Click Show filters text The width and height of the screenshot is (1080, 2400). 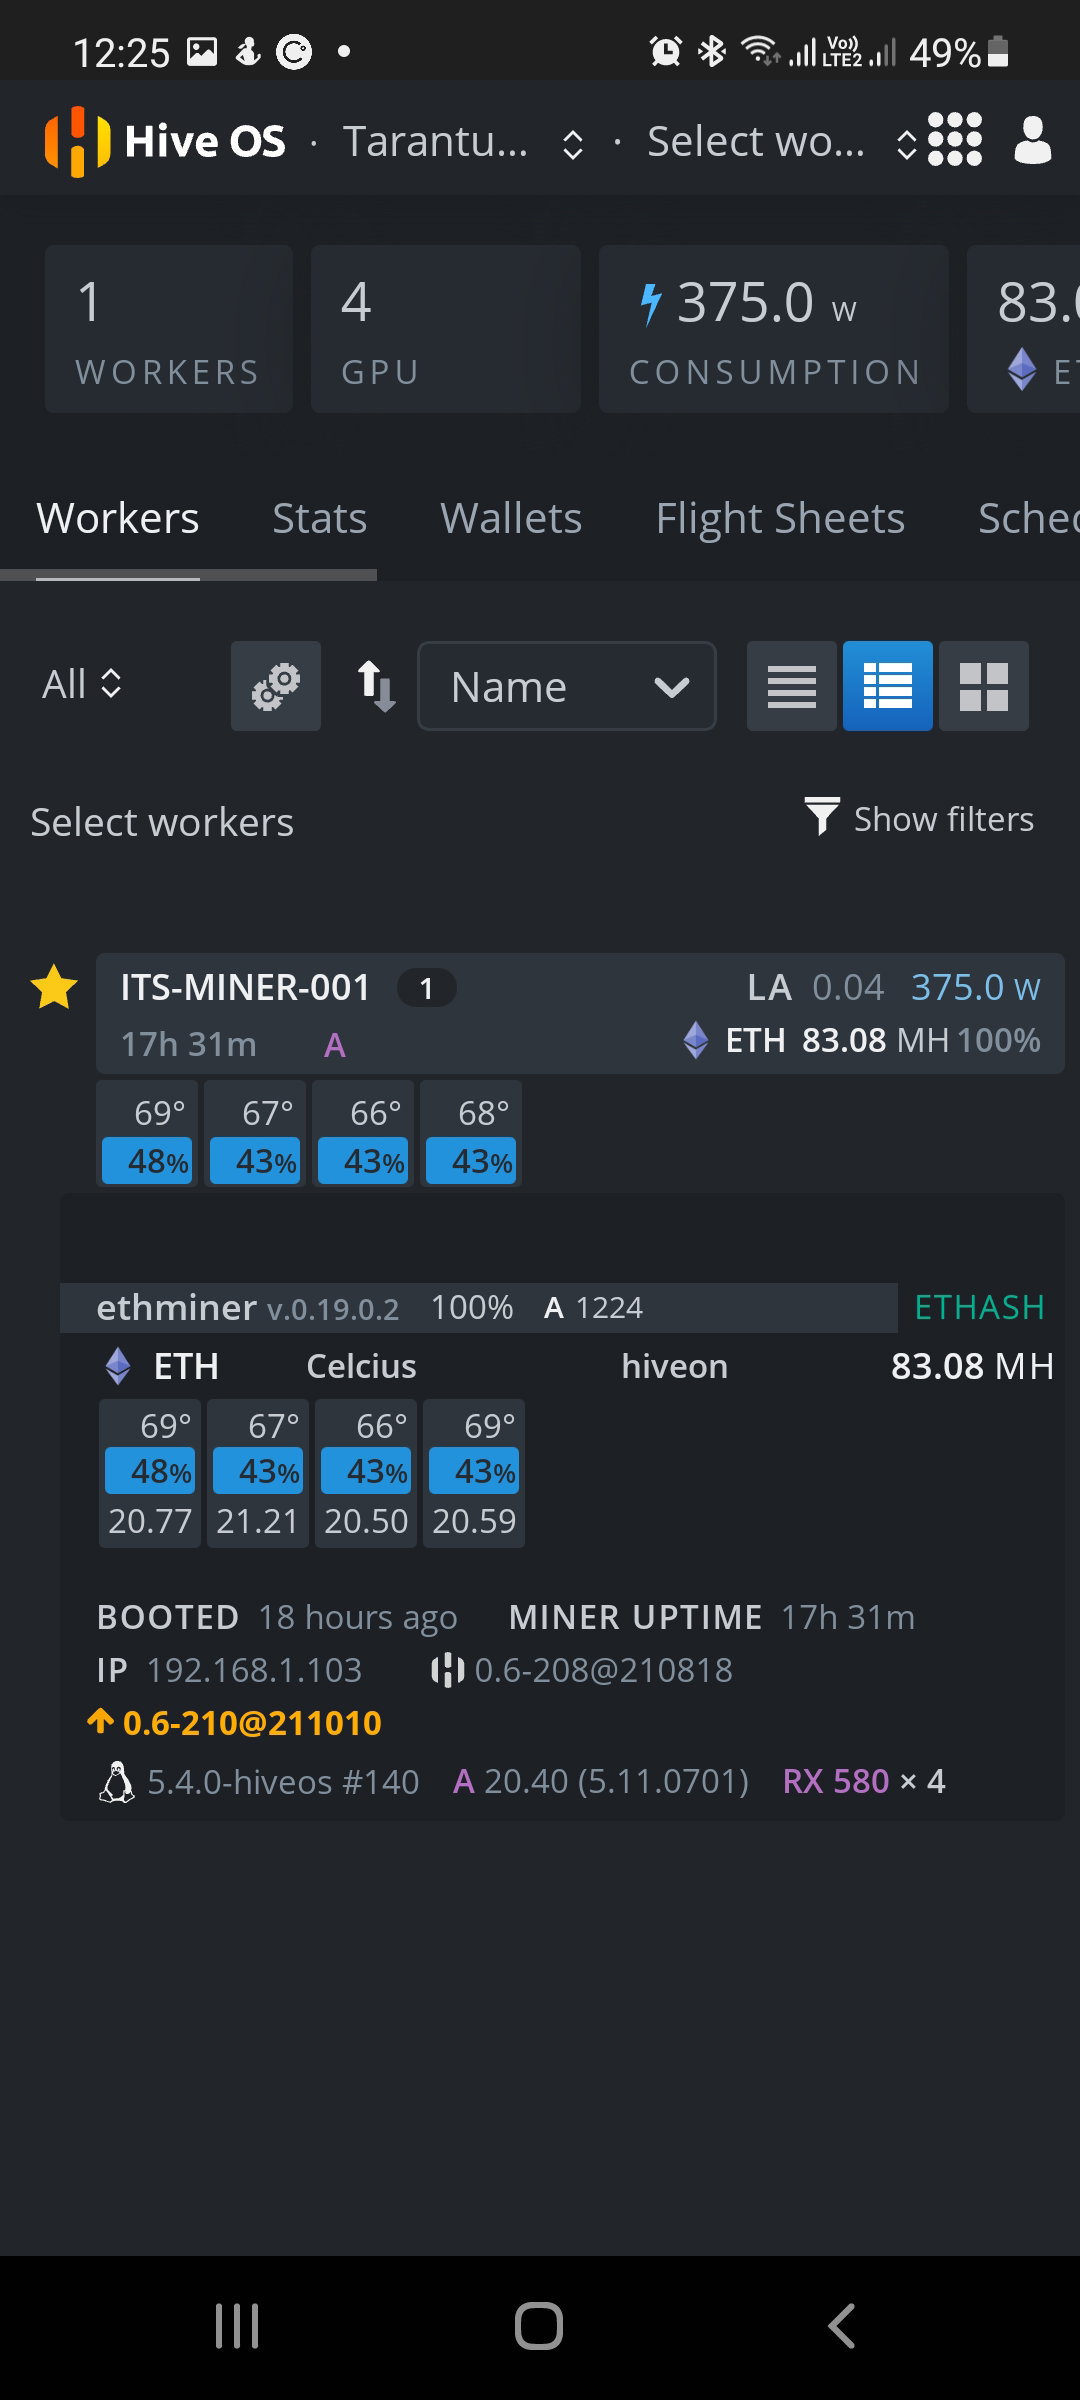click(944, 819)
